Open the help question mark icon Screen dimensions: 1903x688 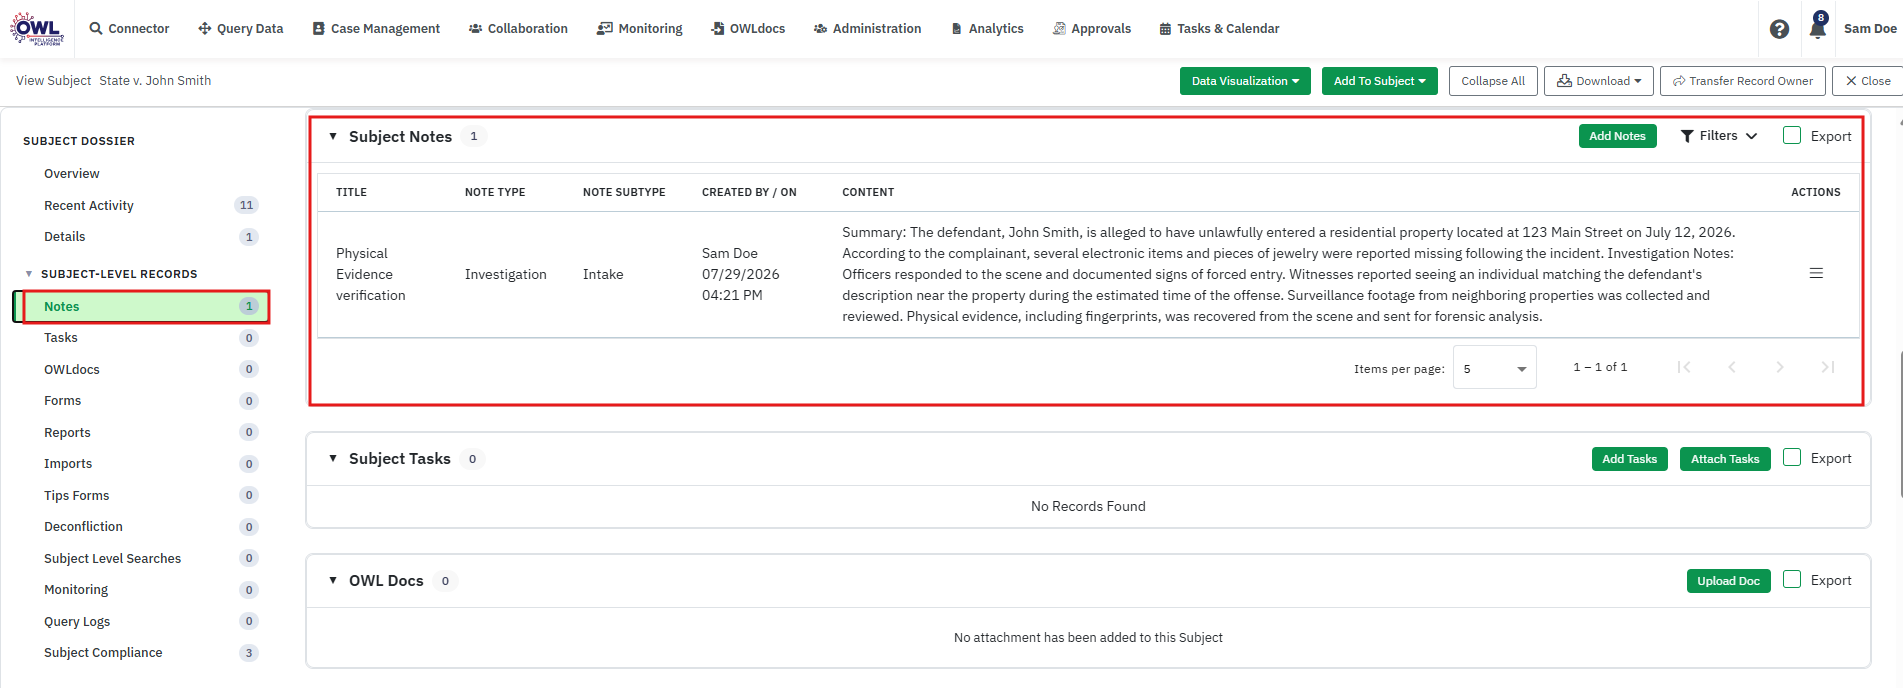point(1779,29)
